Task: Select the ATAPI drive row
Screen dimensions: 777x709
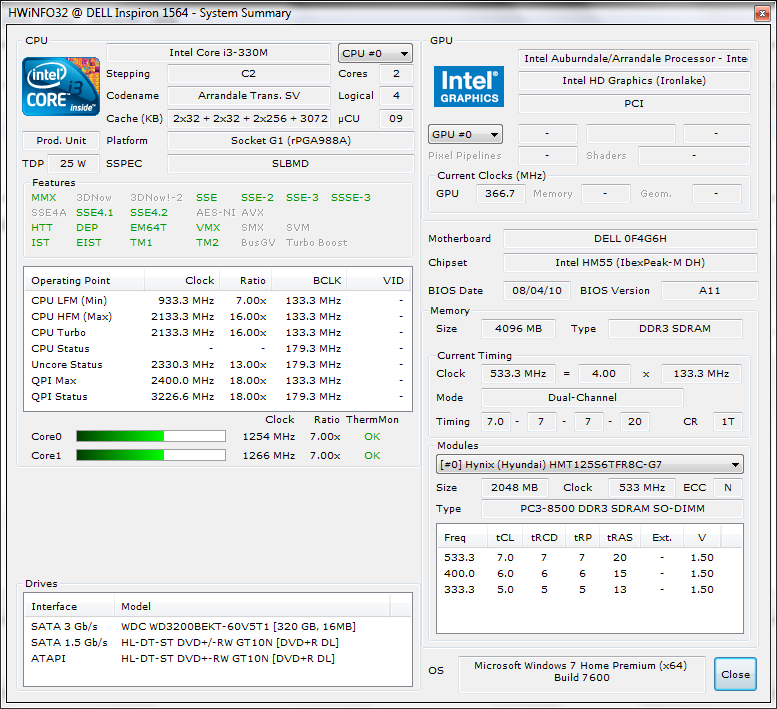Action: pos(218,658)
